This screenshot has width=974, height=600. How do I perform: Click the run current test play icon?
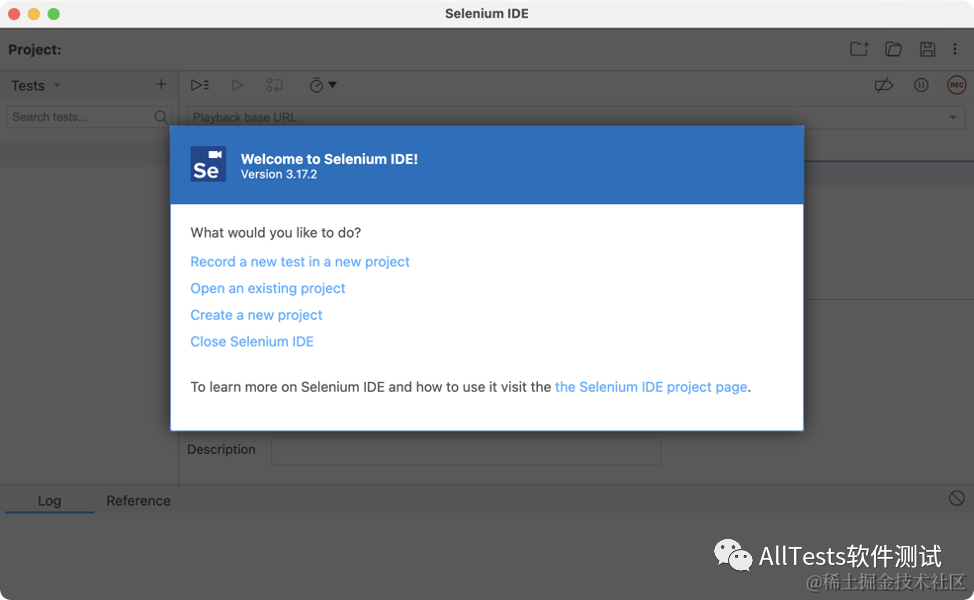(x=237, y=85)
